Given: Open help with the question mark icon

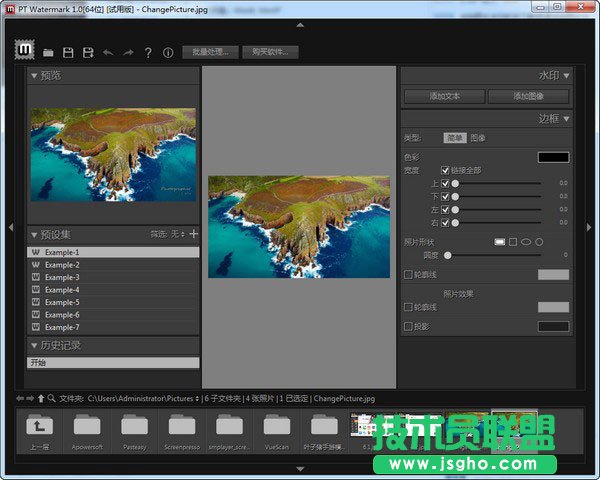Looking at the screenshot, I should (x=148, y=52).
